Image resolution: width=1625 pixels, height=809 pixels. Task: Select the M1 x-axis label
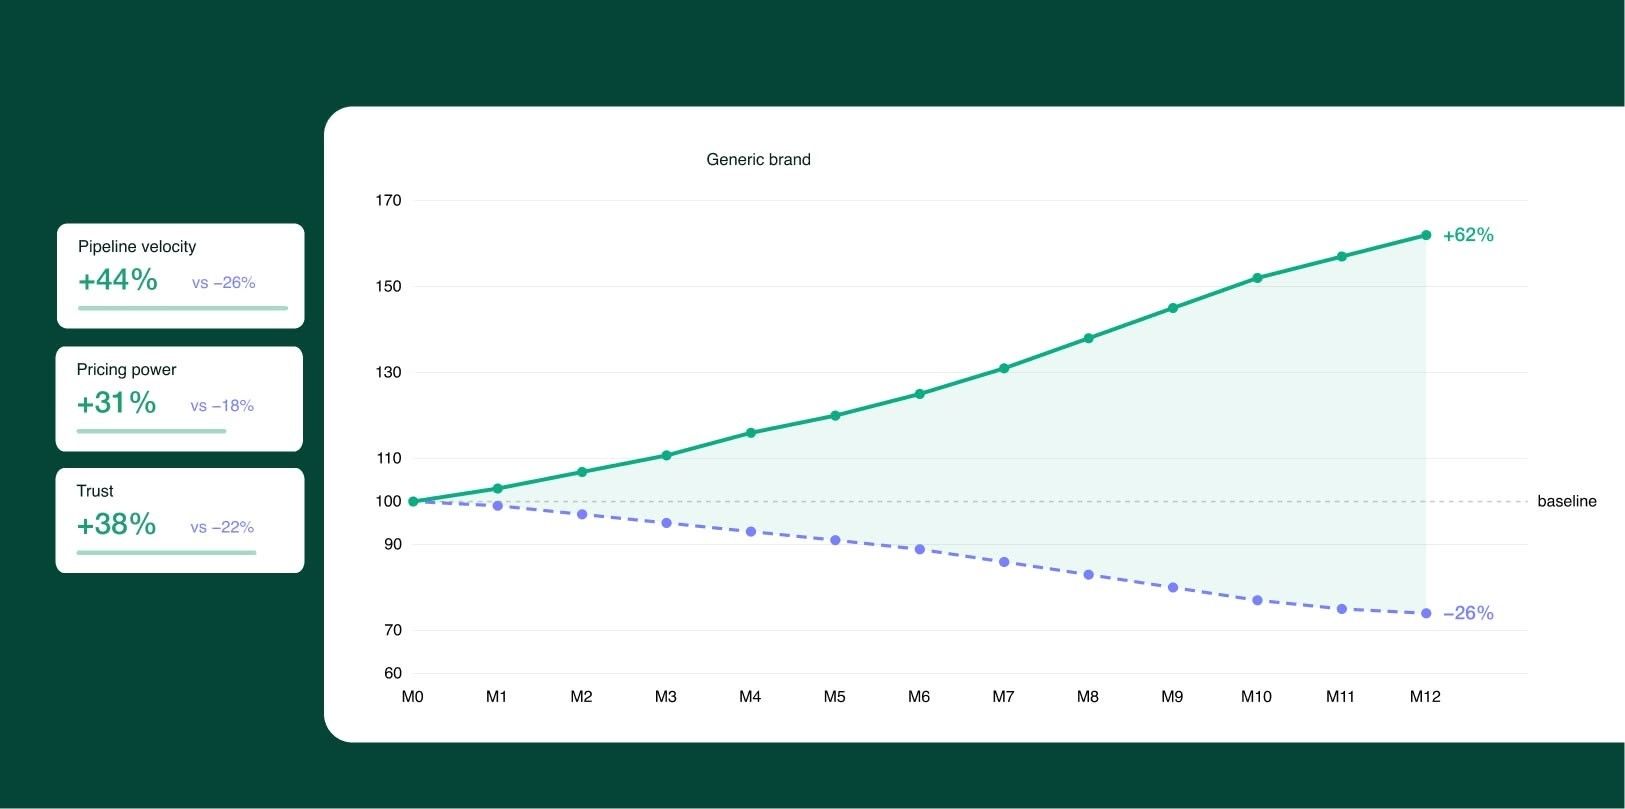497,697
